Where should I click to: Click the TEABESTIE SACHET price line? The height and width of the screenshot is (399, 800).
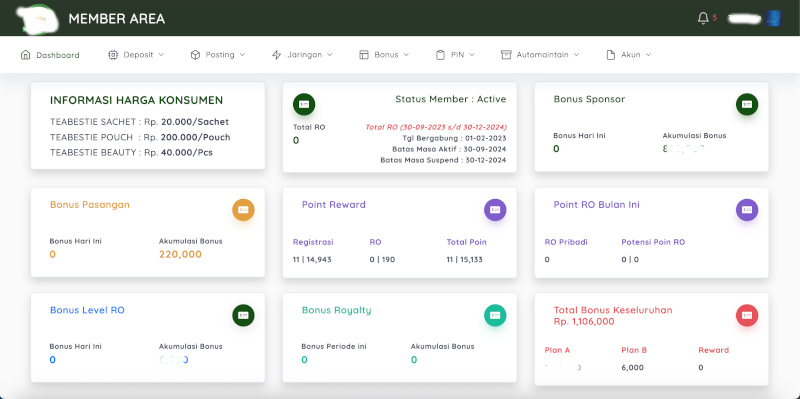coord(139,122)
